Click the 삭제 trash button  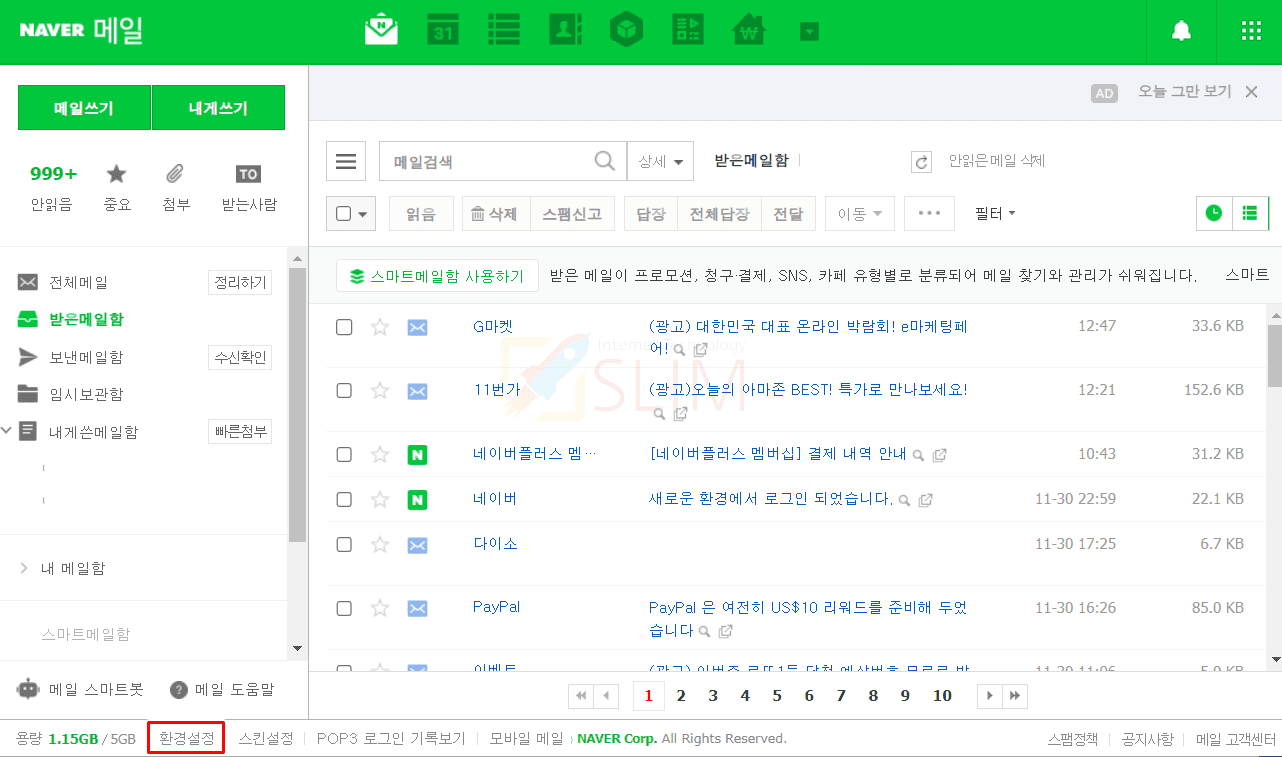[495, 213]
